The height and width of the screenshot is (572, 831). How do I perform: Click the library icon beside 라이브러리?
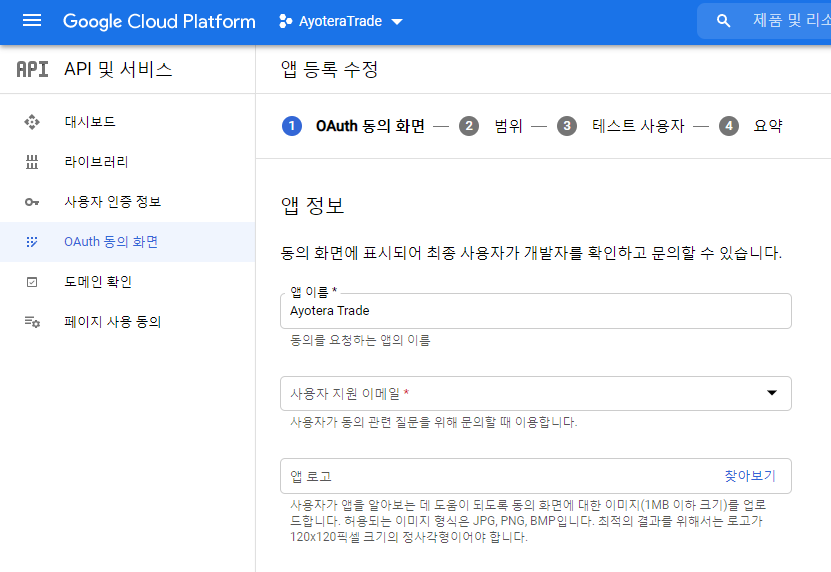(32, 162)
